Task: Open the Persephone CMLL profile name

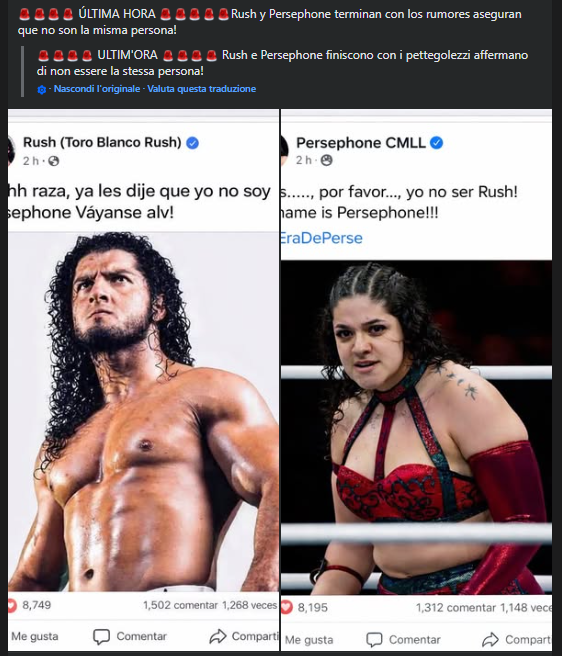Action: point(361,143)
